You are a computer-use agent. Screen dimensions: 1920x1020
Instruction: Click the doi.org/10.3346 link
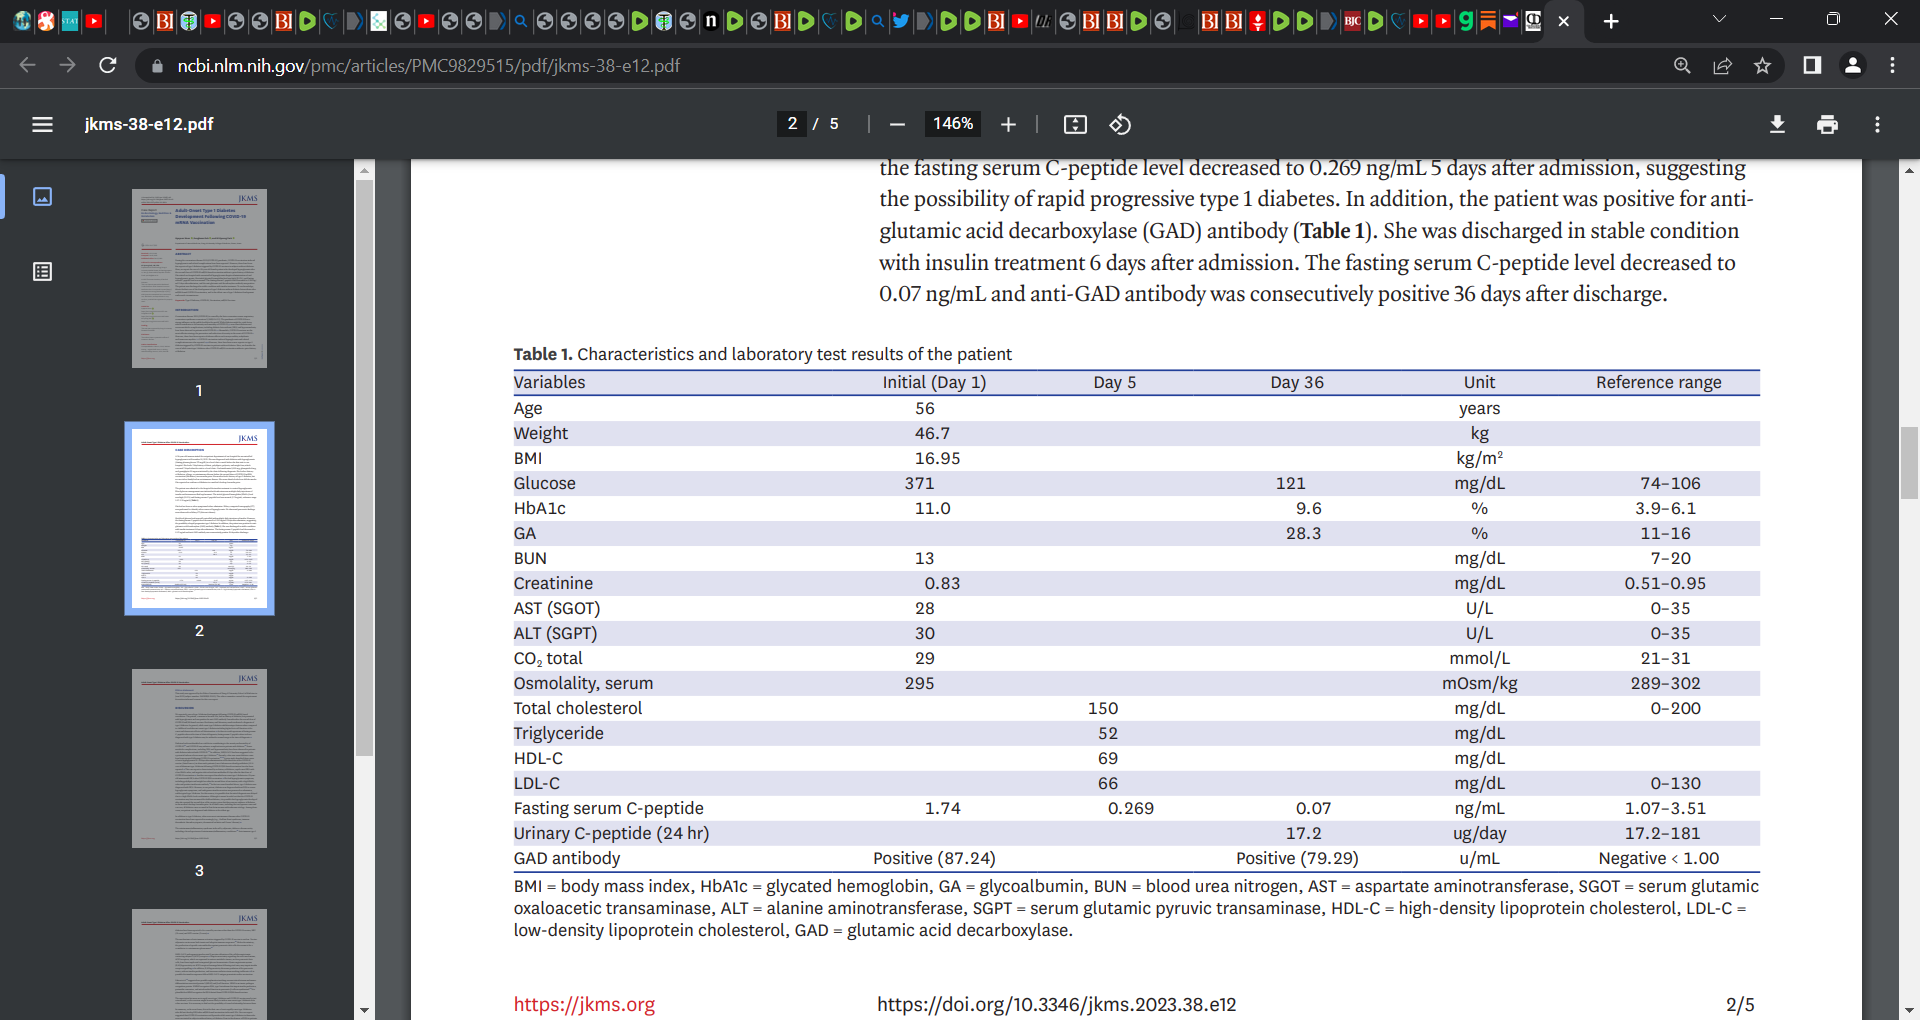[1056, 1004]
